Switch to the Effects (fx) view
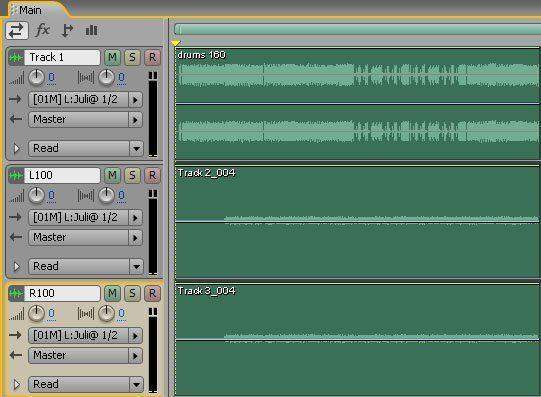This screenshot has height=397, width=541. pyautogui.click(x=43, y=30)
